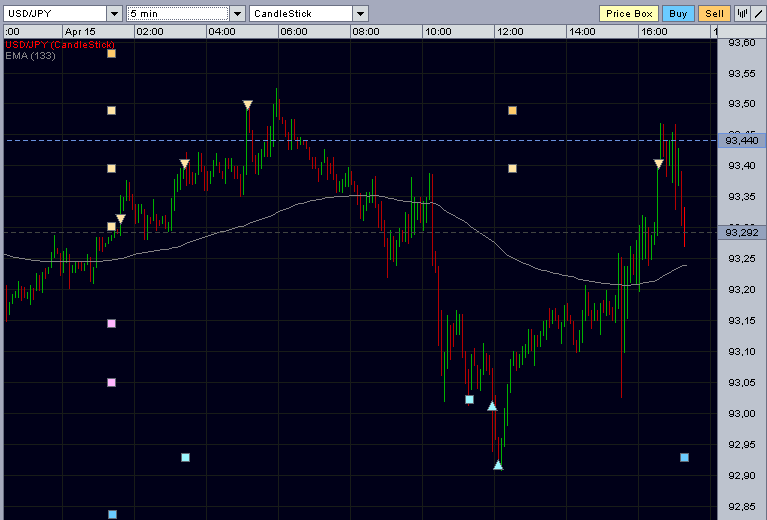Click the USD/JPY symbol field
767x520 pixels.
pos(55,14)
